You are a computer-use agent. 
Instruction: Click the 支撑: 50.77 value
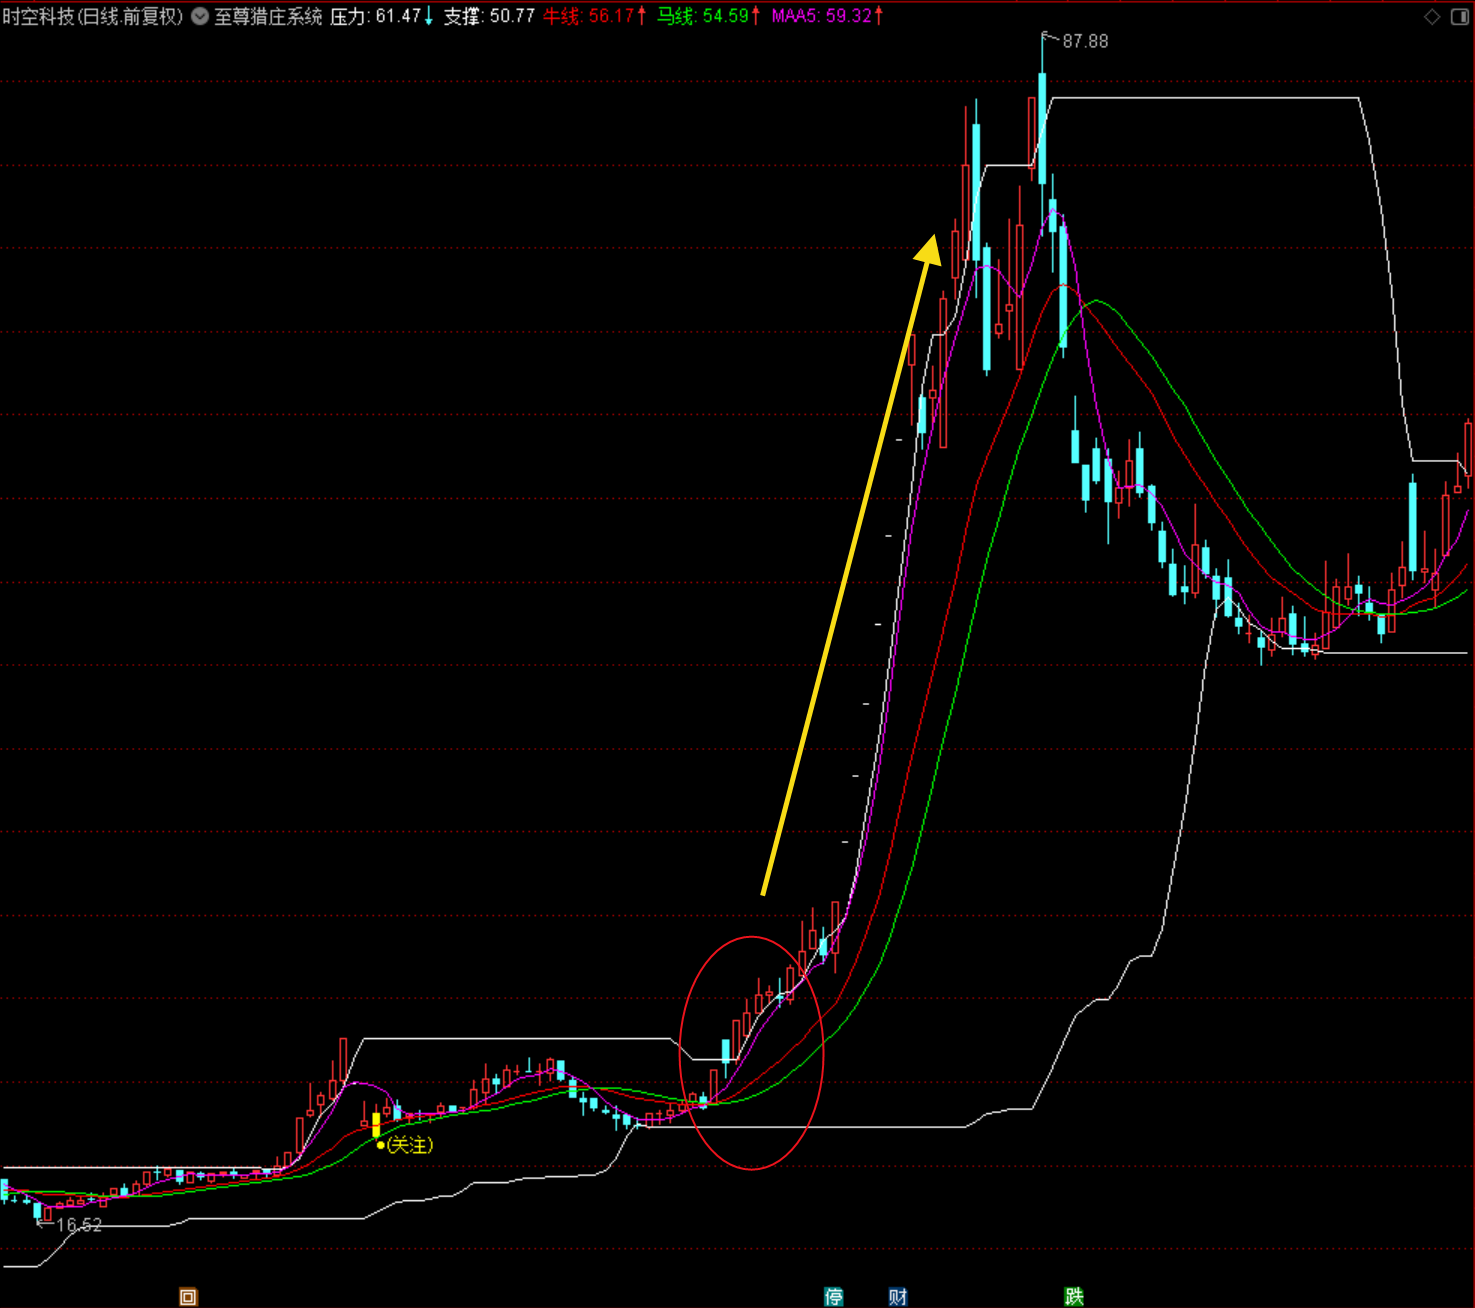(490, 16)
